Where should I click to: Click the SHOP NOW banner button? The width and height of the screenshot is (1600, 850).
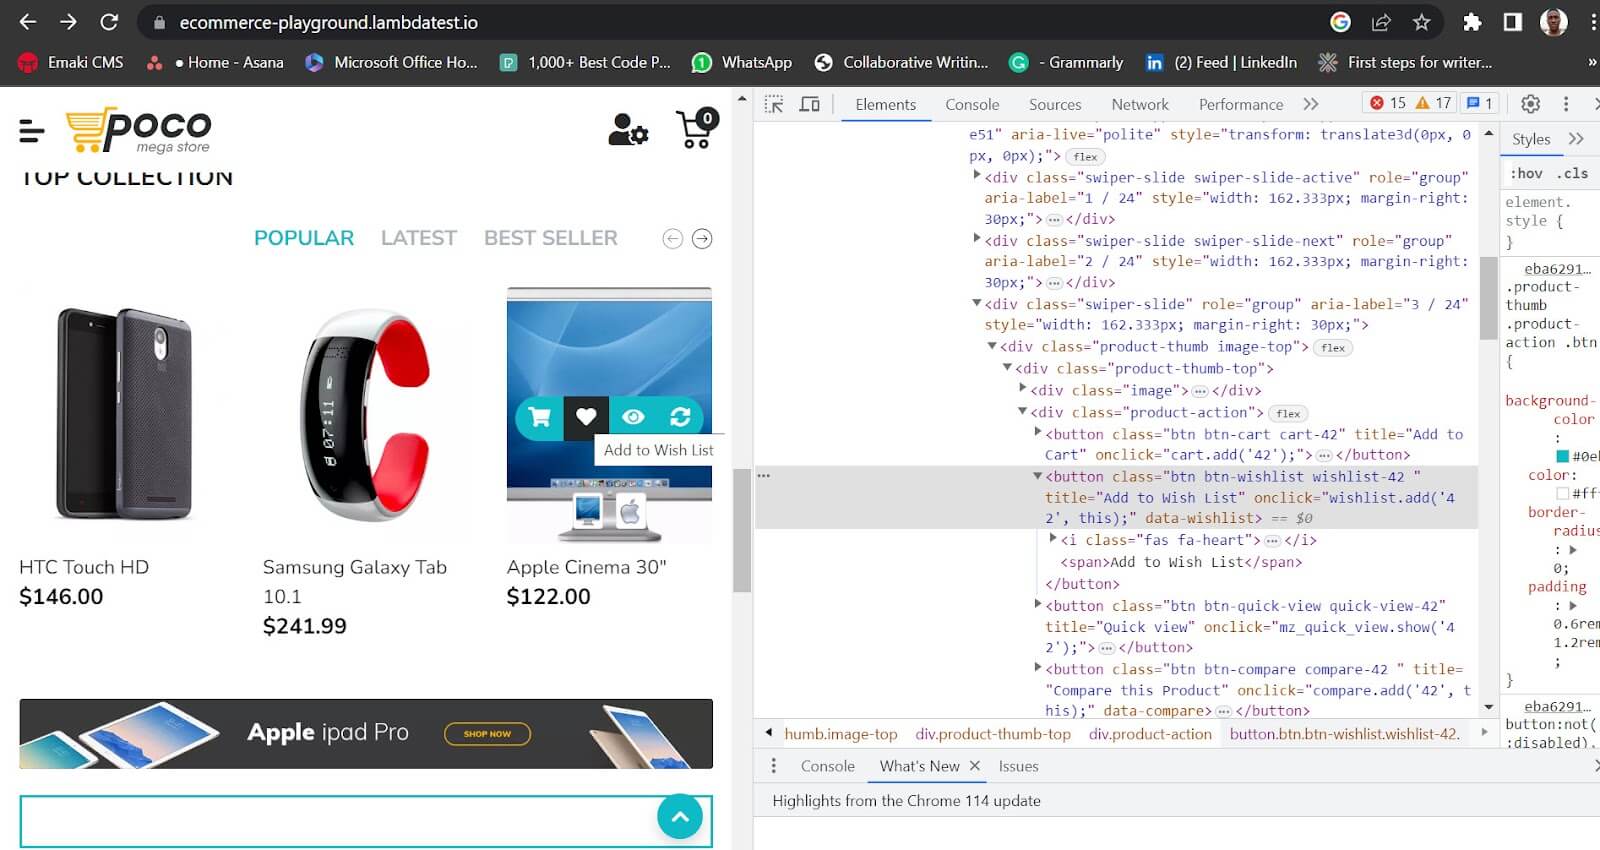coord(487,734)
